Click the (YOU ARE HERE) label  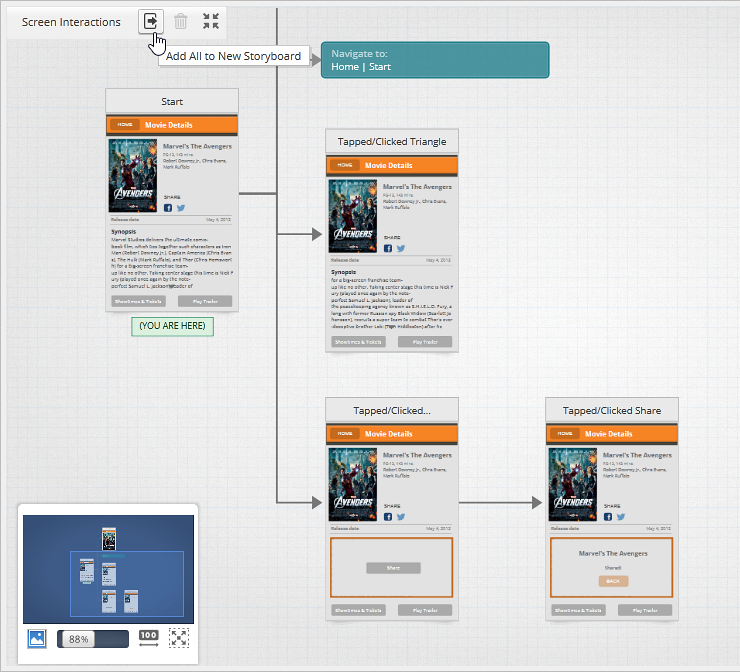pos(172,326)
